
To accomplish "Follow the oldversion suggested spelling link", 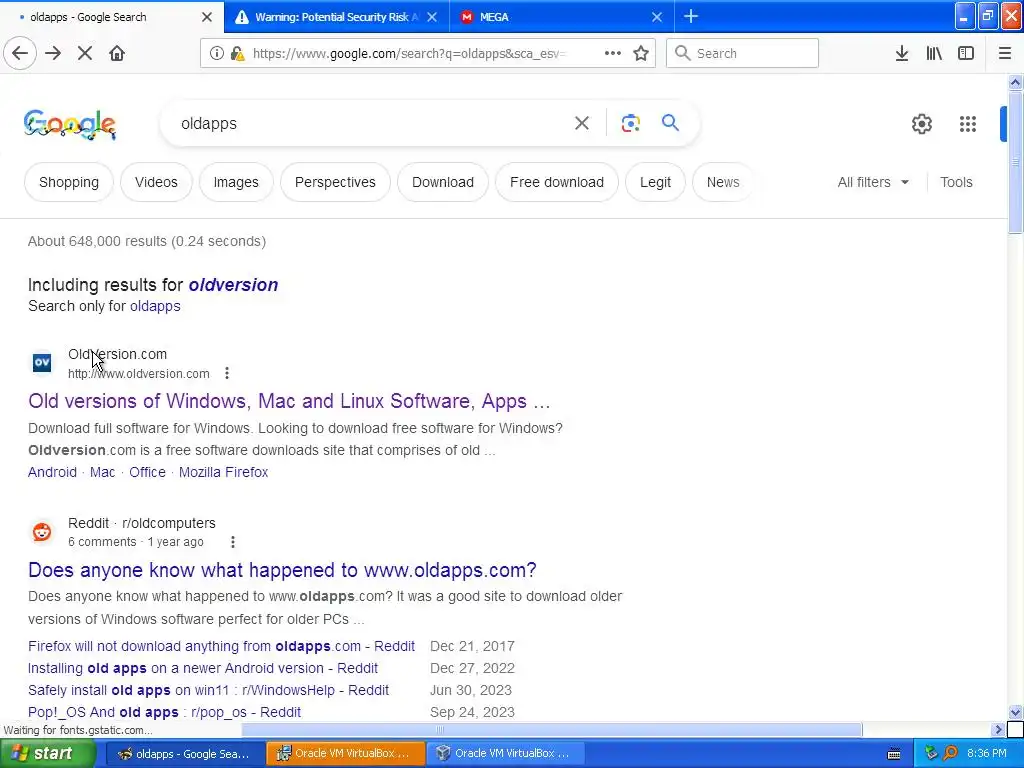I will [x=233, y=285].
